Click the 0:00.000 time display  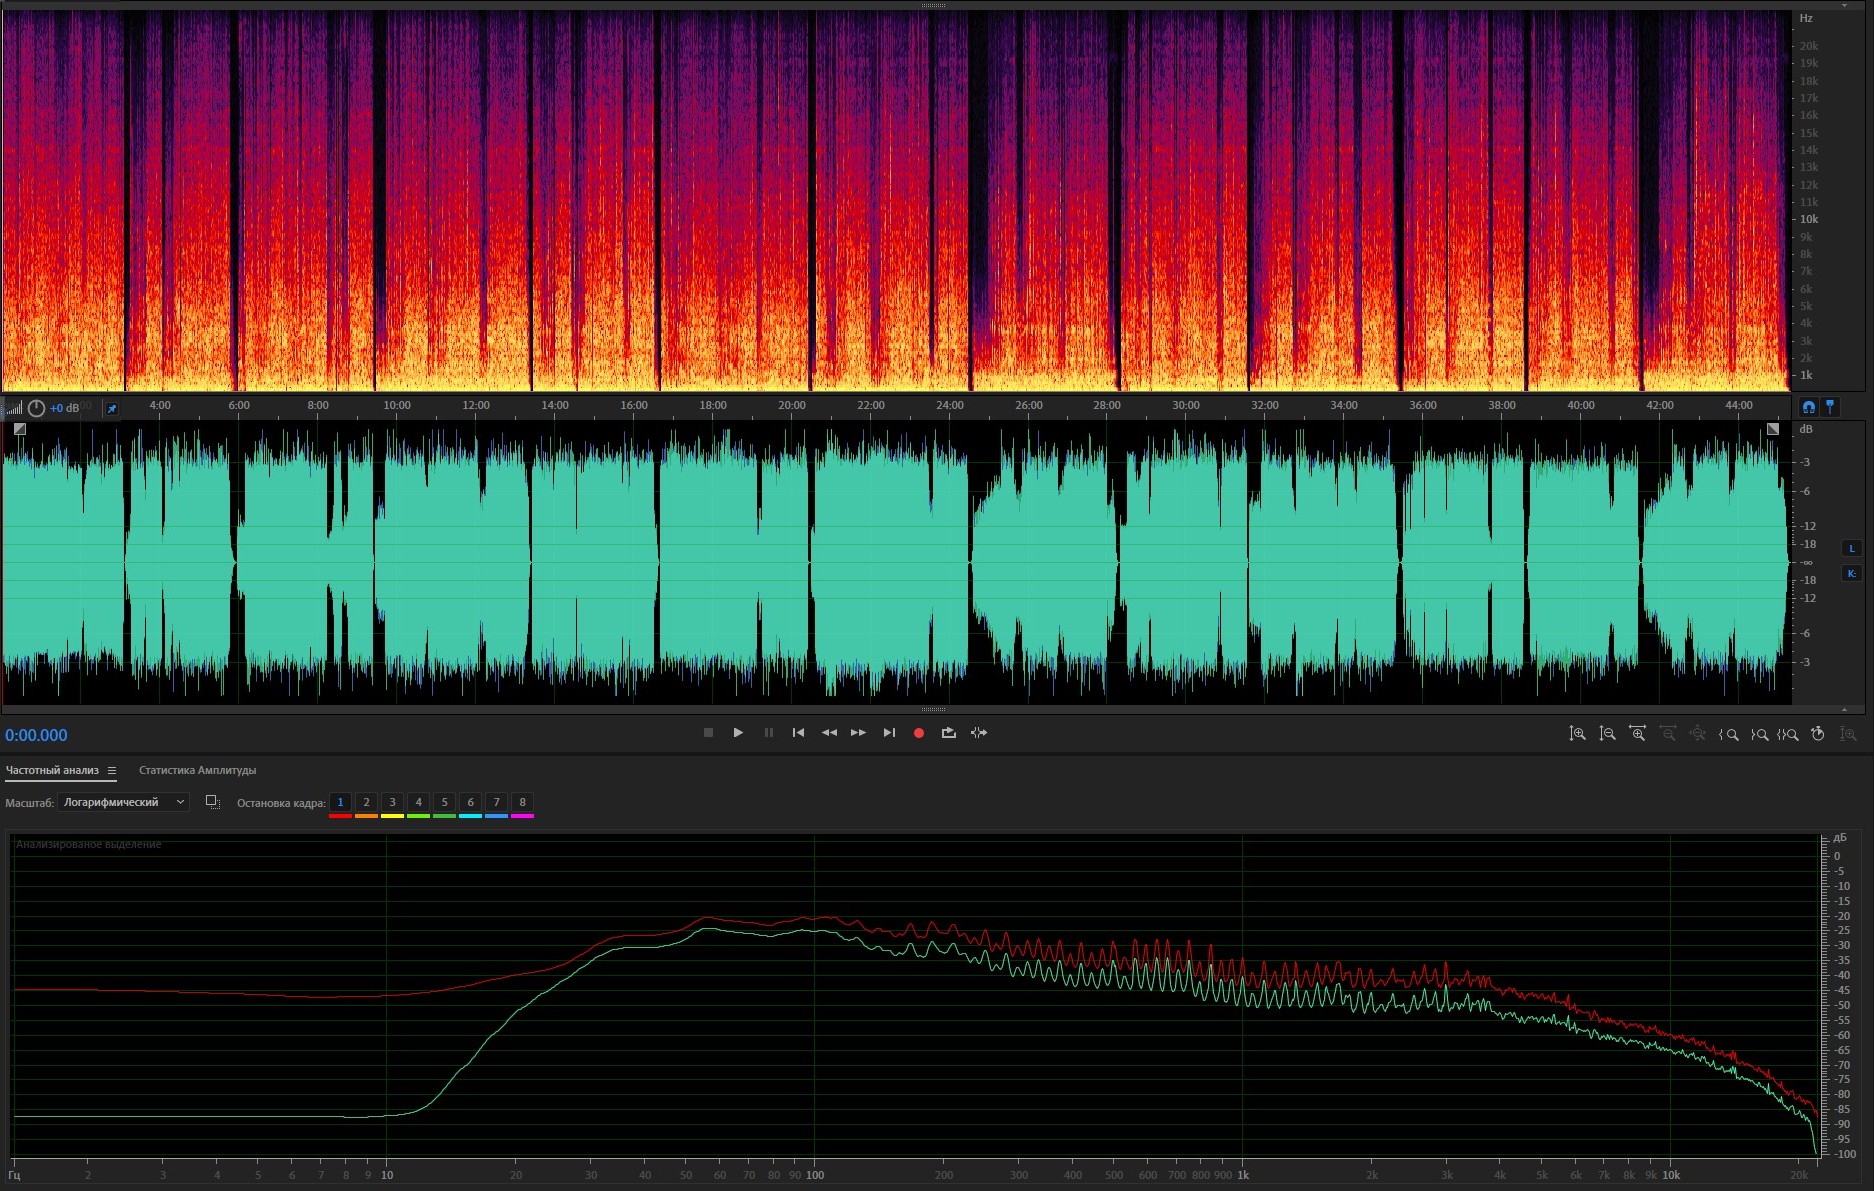click(36, 735)
